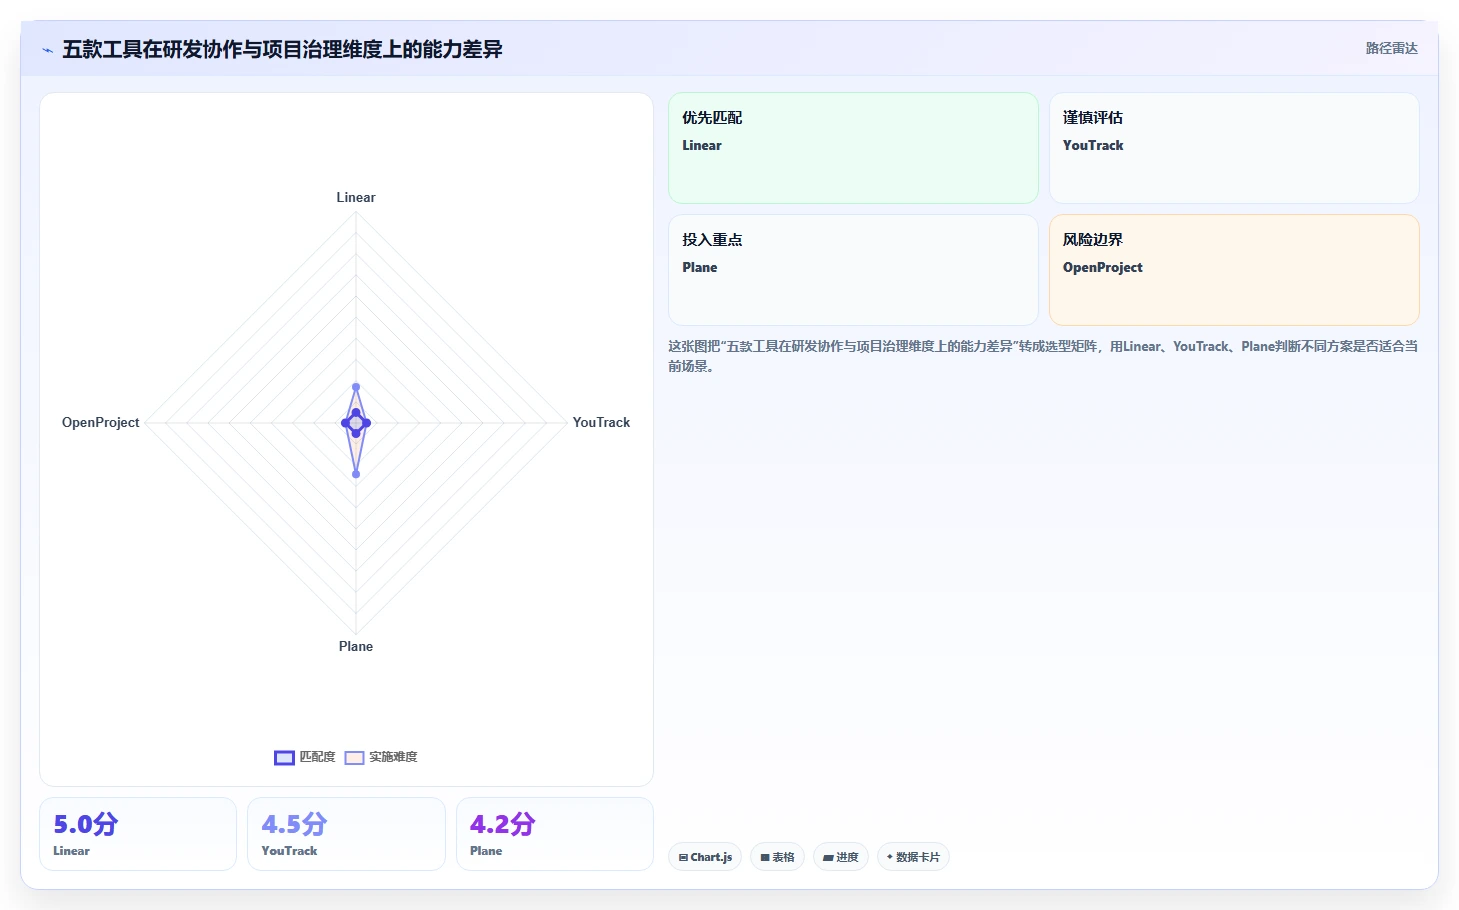Click the 4.2分 Plane score card

pos(555,834)
